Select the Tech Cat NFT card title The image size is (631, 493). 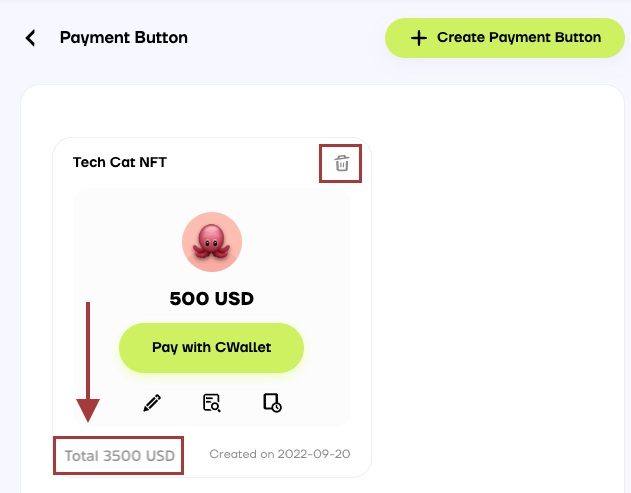click(120, 162)
